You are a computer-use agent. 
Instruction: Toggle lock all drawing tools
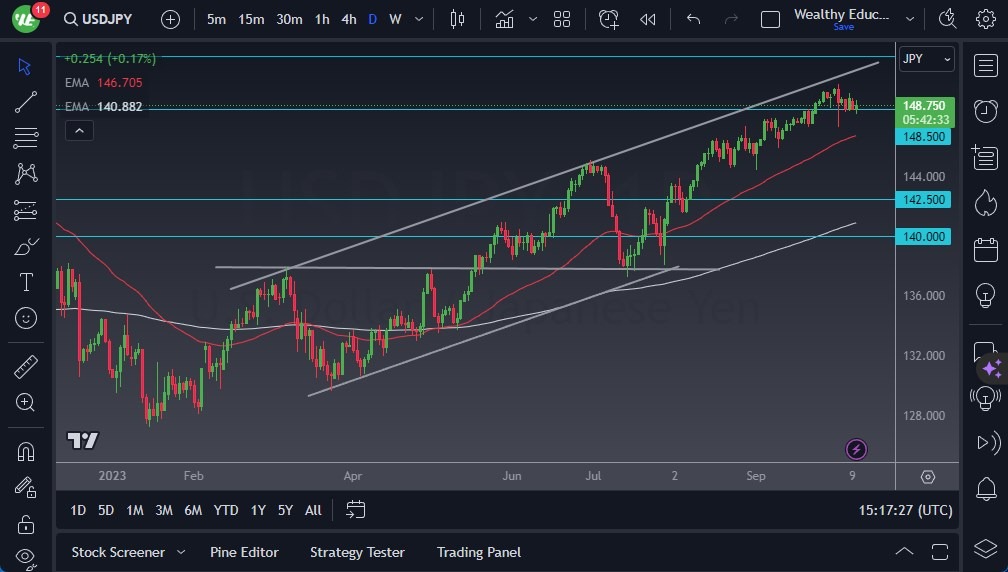[26, 524]
